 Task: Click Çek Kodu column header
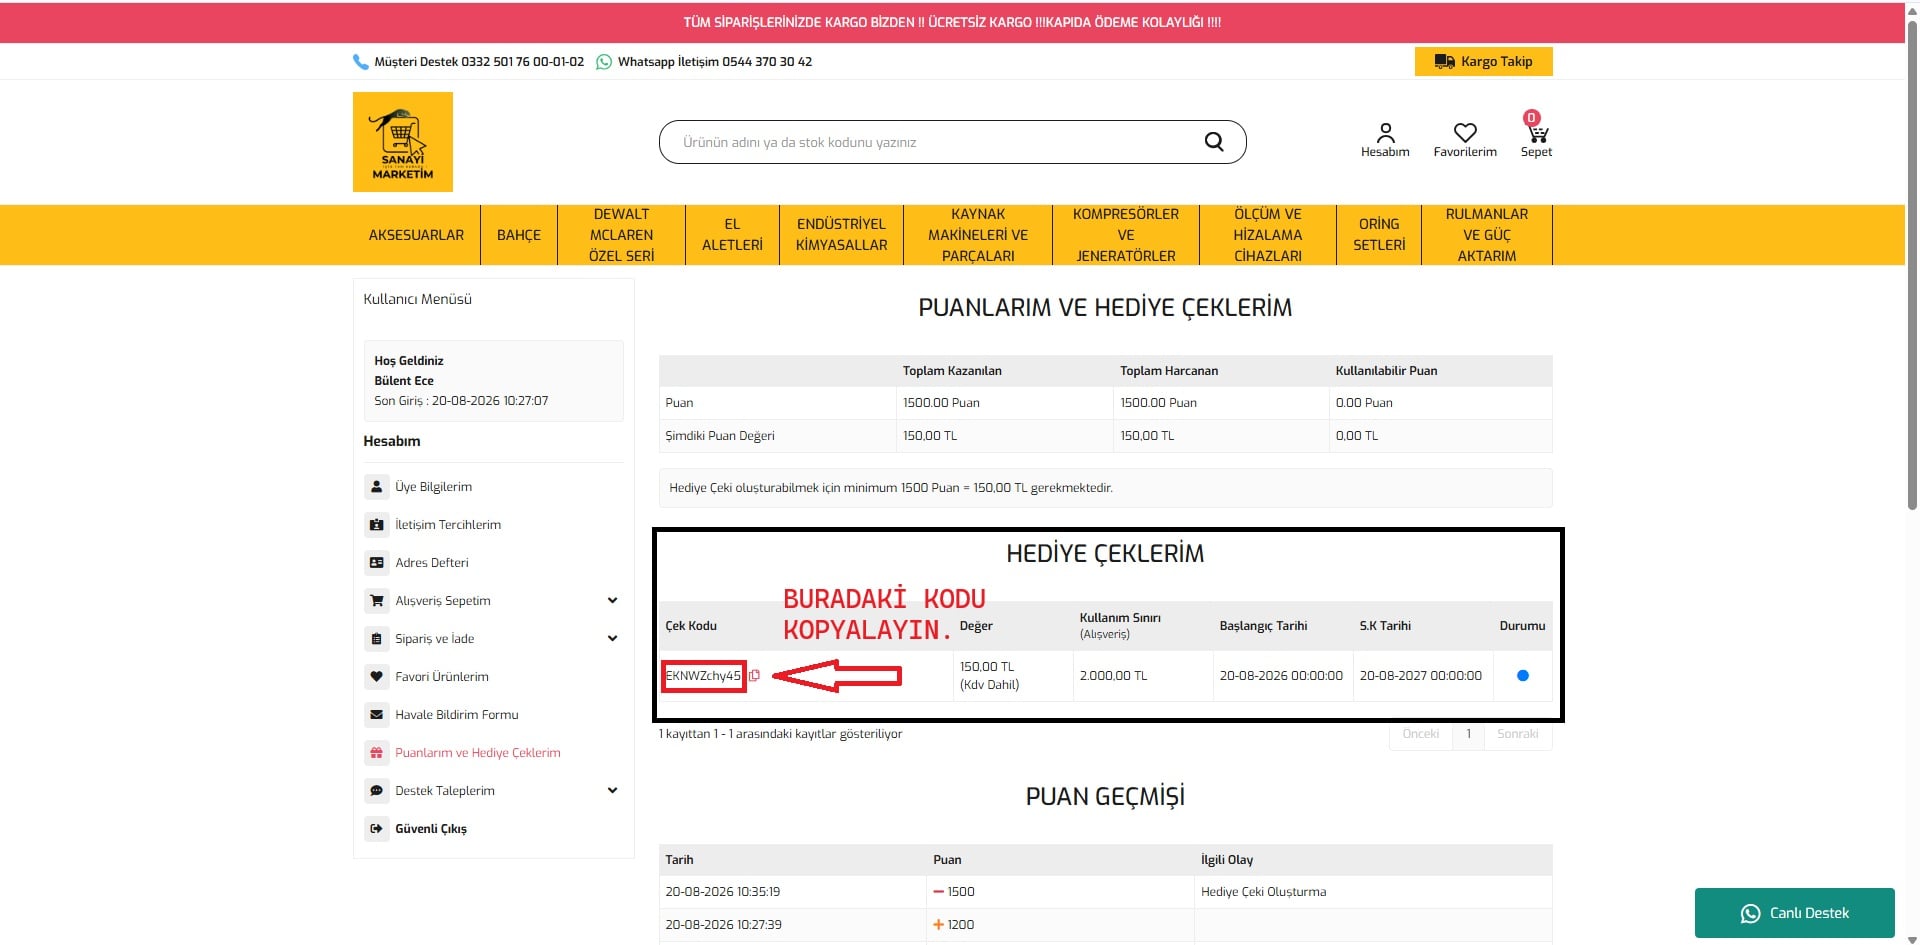click(x=691, y=626)
